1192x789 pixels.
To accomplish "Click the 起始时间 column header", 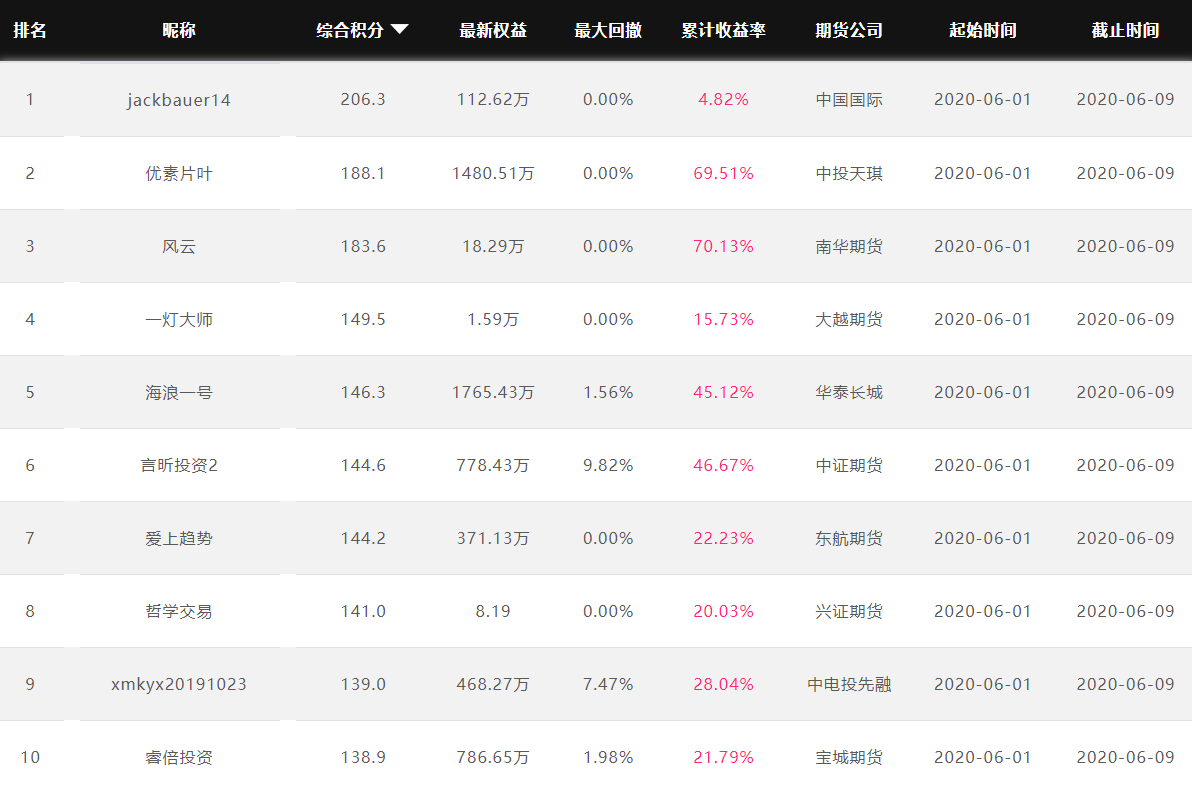I will click(x=982, y=30).
